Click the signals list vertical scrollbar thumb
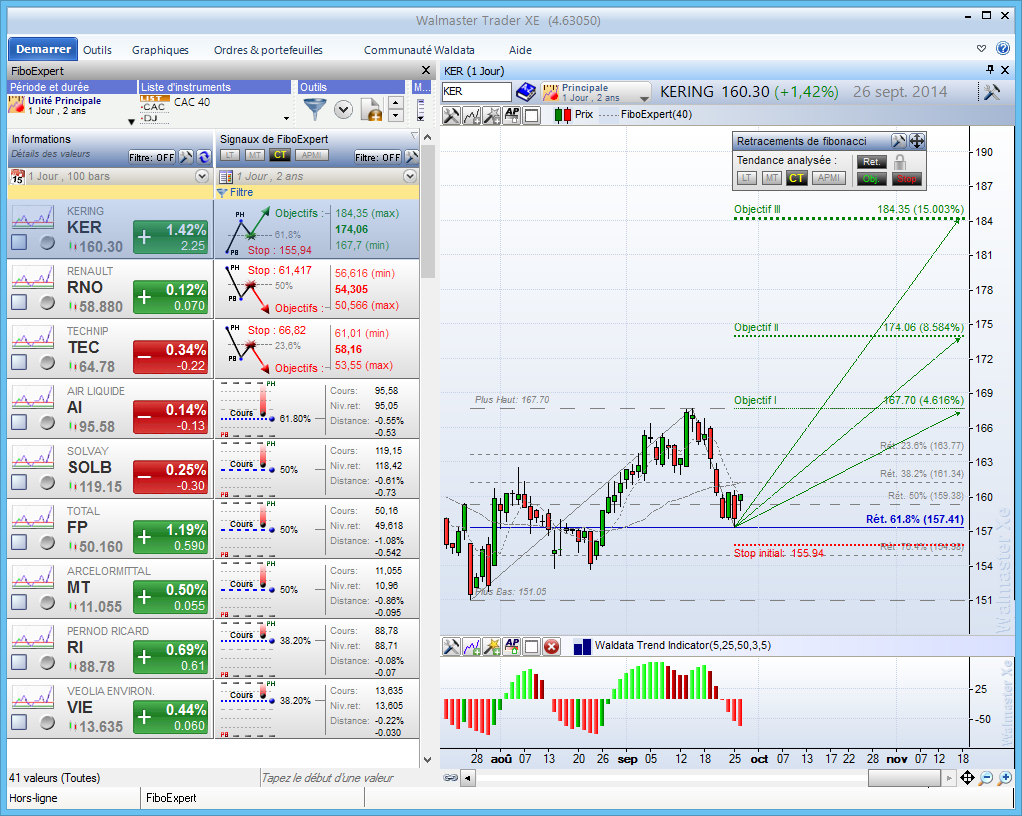1022x816 pixels. pyautogui.click(x=428, y=212)
